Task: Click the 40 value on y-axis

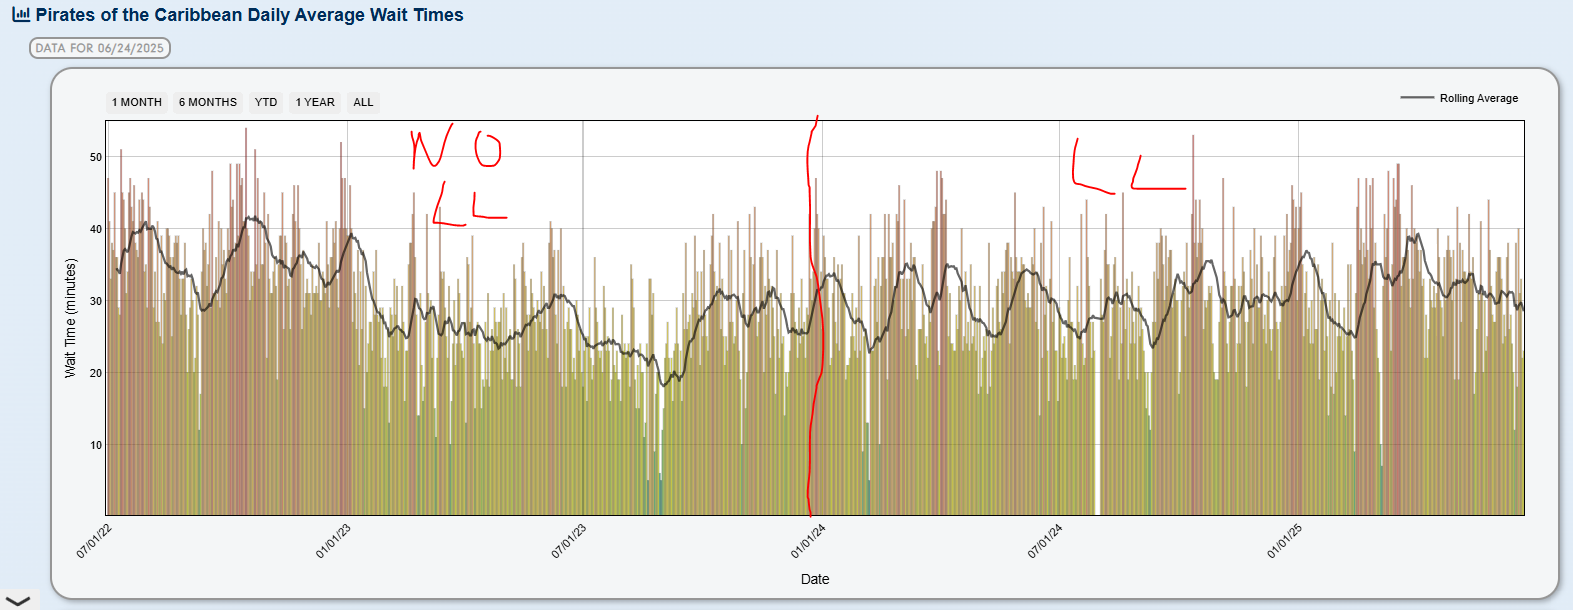Action: coord(96,229)
